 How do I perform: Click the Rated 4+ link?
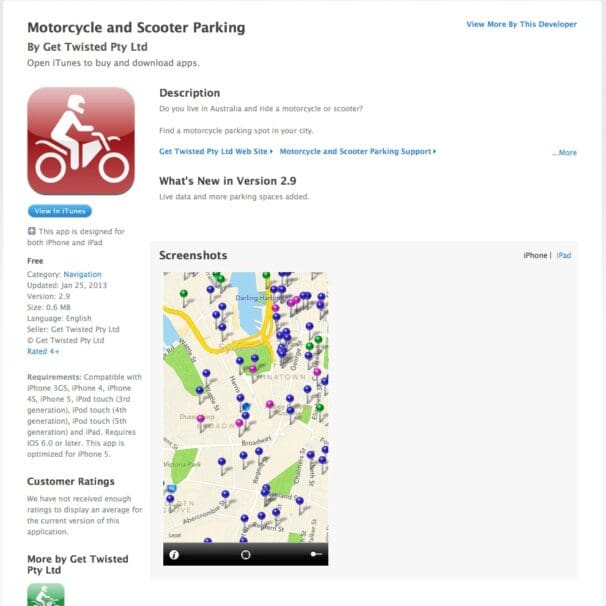(43, 351)
